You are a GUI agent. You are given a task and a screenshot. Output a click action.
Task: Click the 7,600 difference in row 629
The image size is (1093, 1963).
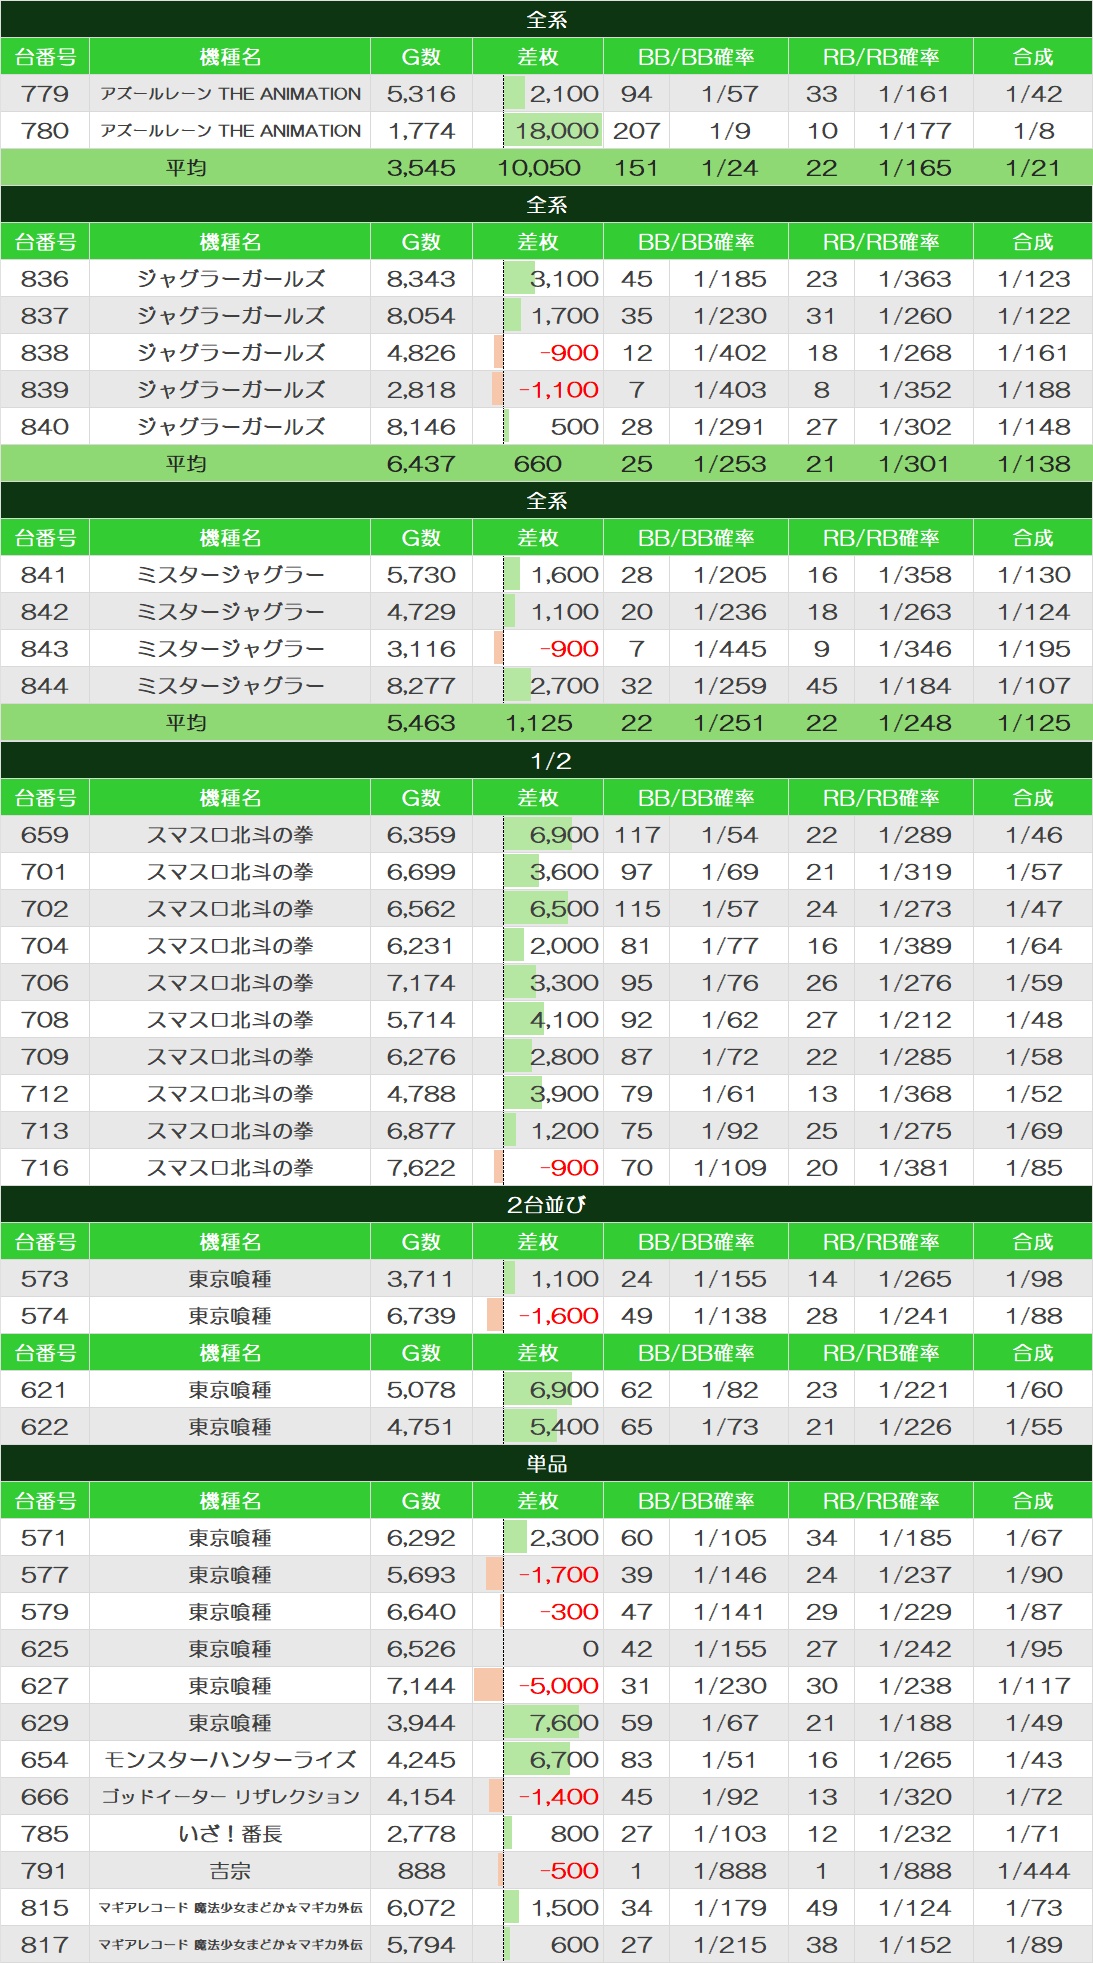point(564,1723)
